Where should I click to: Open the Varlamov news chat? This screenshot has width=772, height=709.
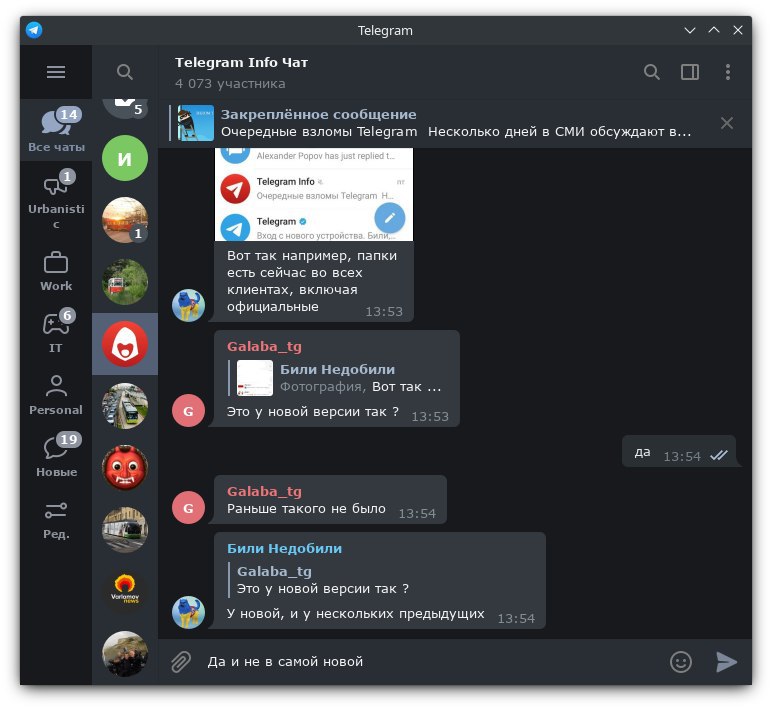click(125, 592)
